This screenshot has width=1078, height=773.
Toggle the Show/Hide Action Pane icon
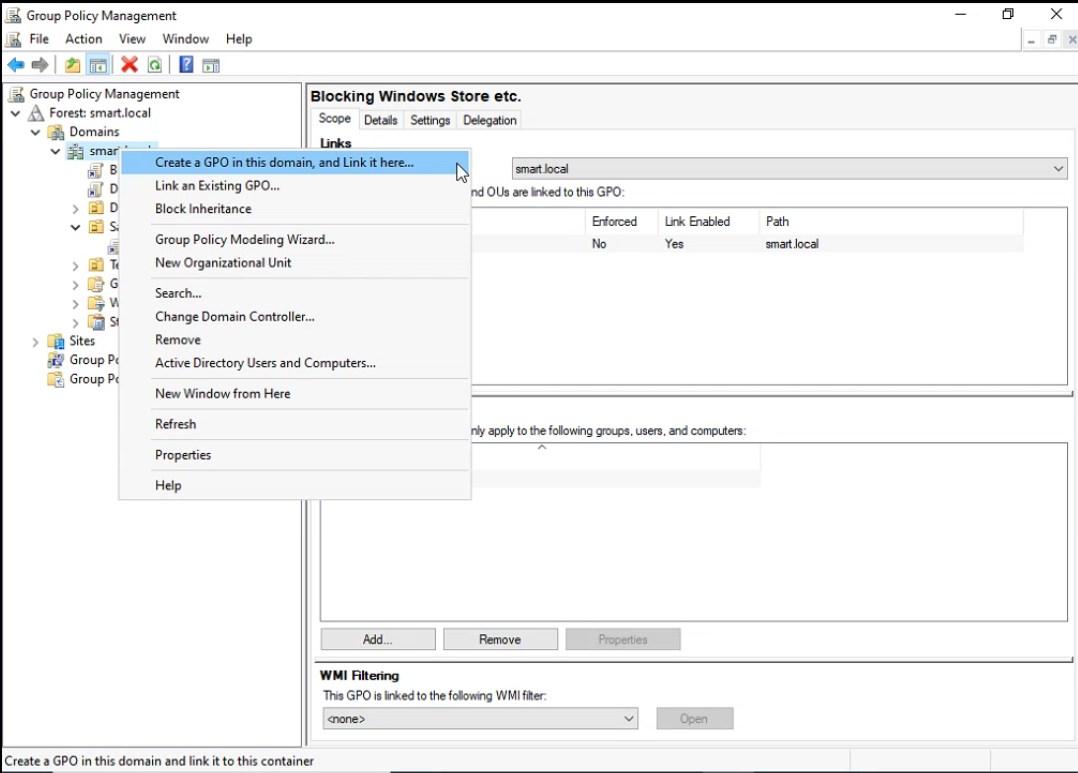(211, 65)
